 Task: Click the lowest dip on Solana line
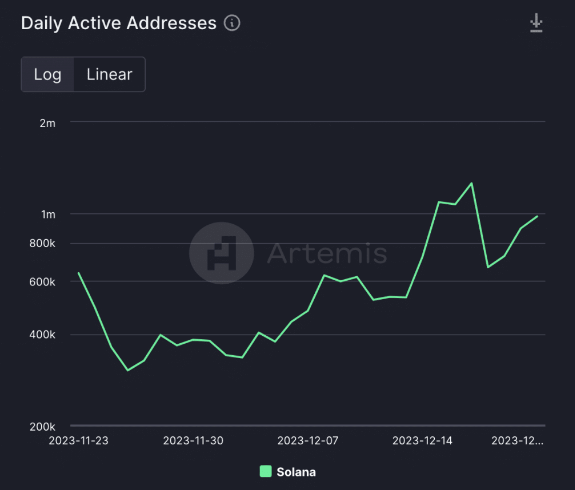click(128, 370)
